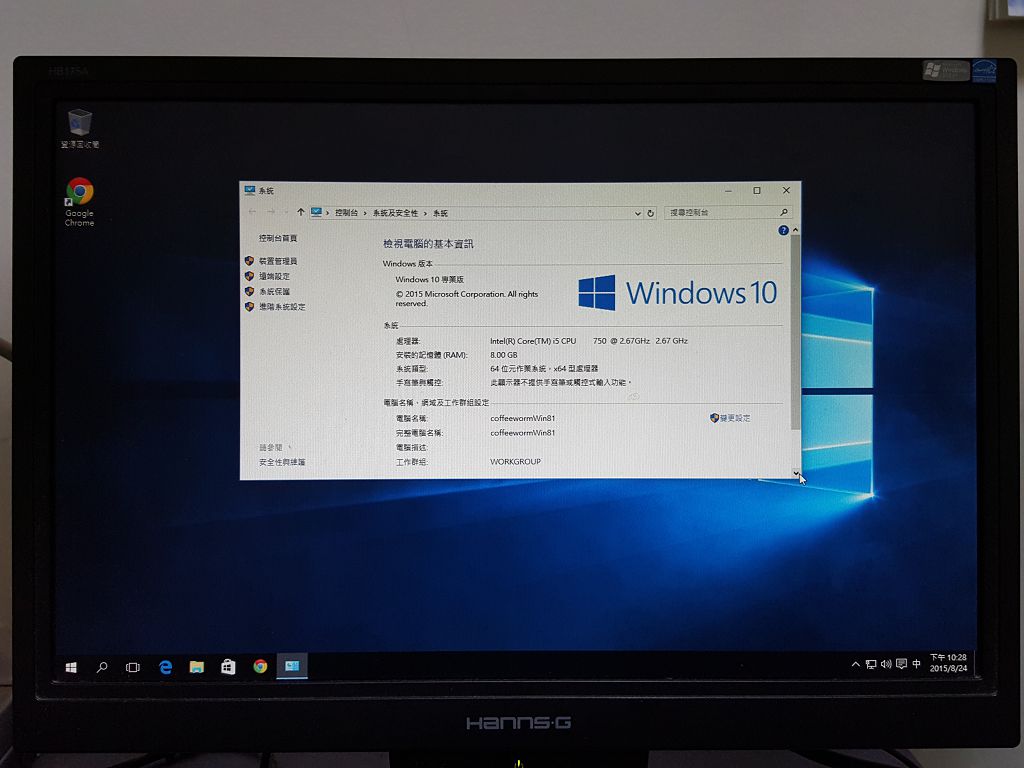Open 控制台首頁 link
This screenshot has width=1024, height=768.
click(x=278, y=238)
